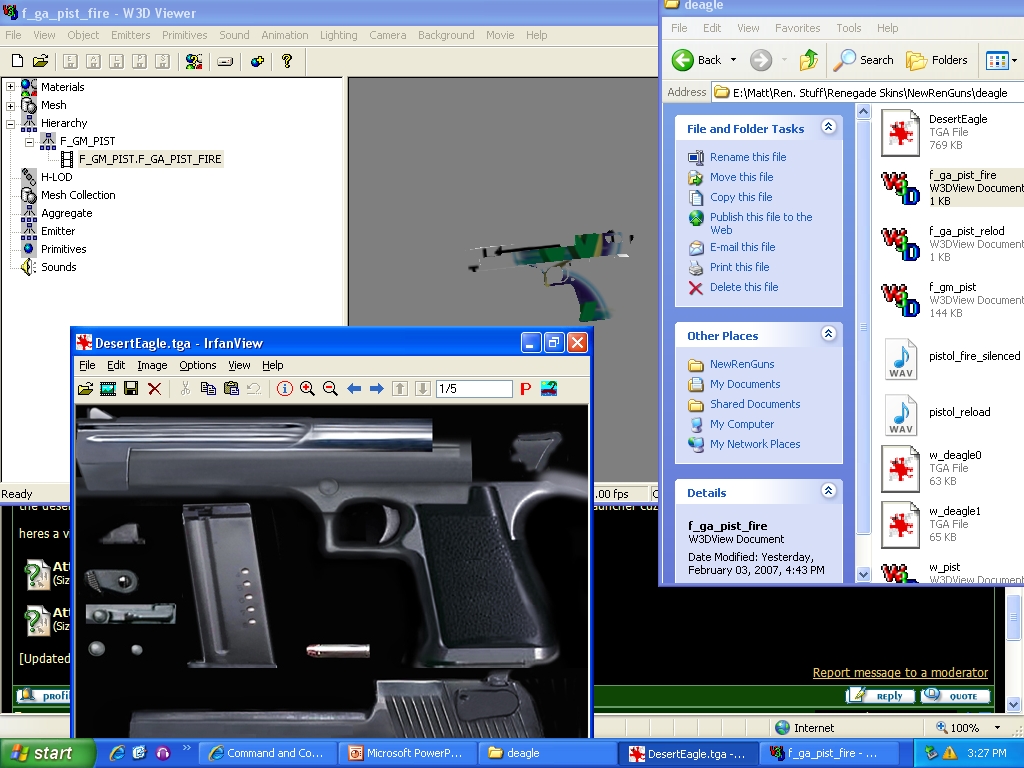
Task: Collapse the Hierarchy tree node
Action: [x=11, y=123]
